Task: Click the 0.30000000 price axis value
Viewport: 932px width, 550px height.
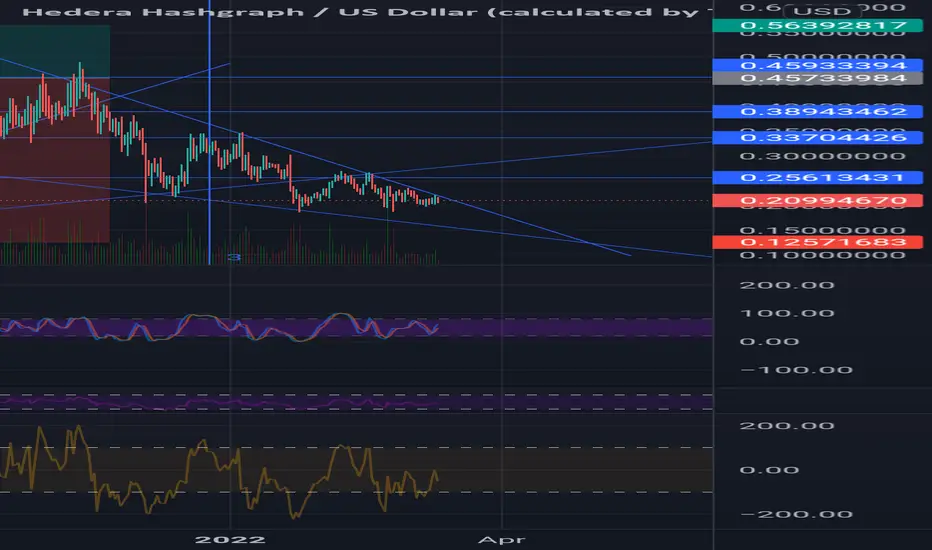Action: click(x=823, y=156)
